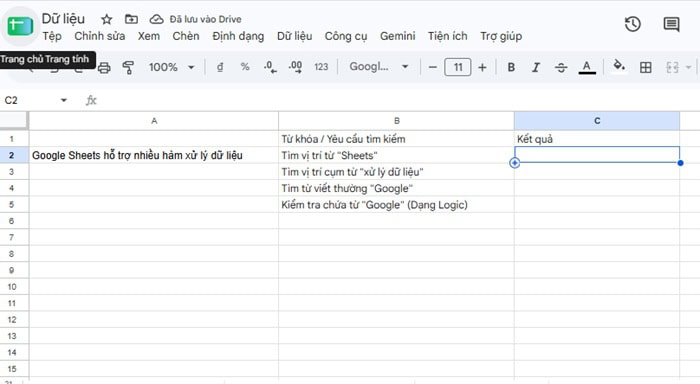Image resolution: width=700 pixels, height=384 pixels.
Task: Open the fill color picker
Action: click(x=618, y=66)
